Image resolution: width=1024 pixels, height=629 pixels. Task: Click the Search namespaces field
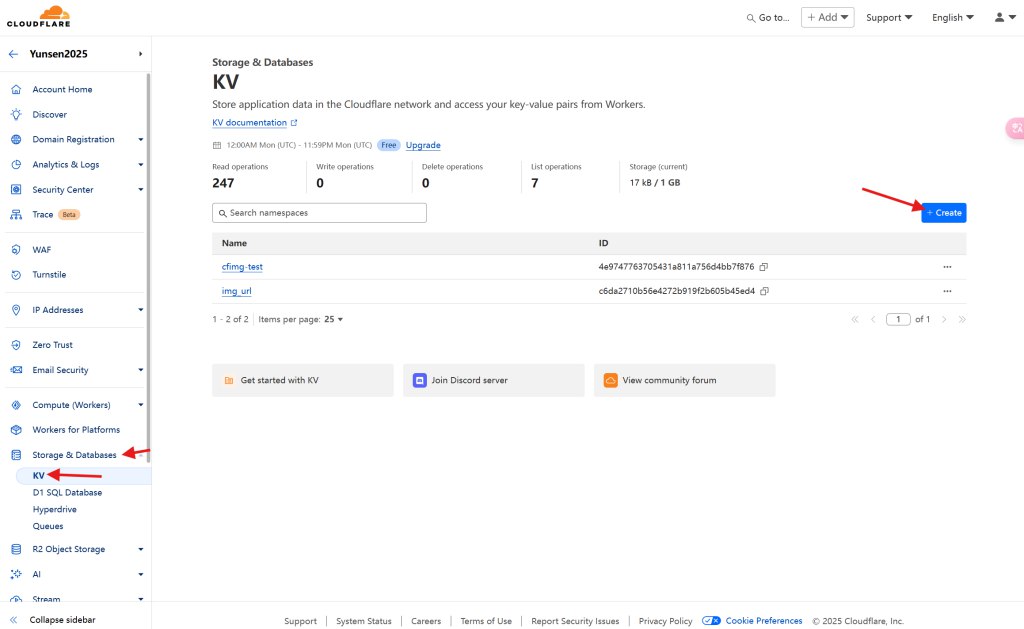tap(319, 213)
